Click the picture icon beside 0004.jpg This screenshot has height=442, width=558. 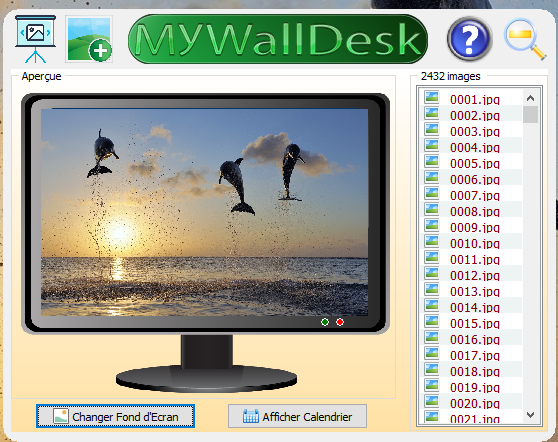click(432, 145)
